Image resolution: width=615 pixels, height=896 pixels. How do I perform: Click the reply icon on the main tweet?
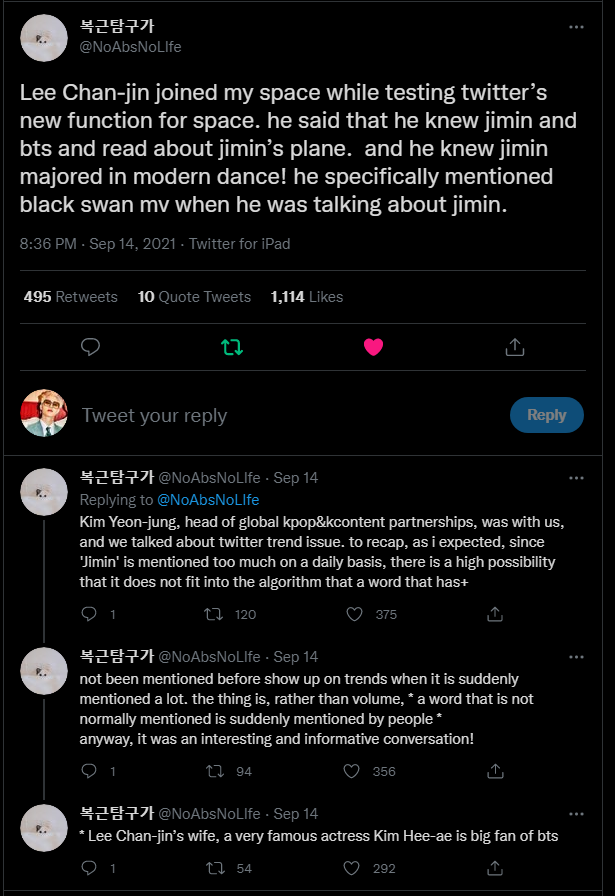(90, 347)
